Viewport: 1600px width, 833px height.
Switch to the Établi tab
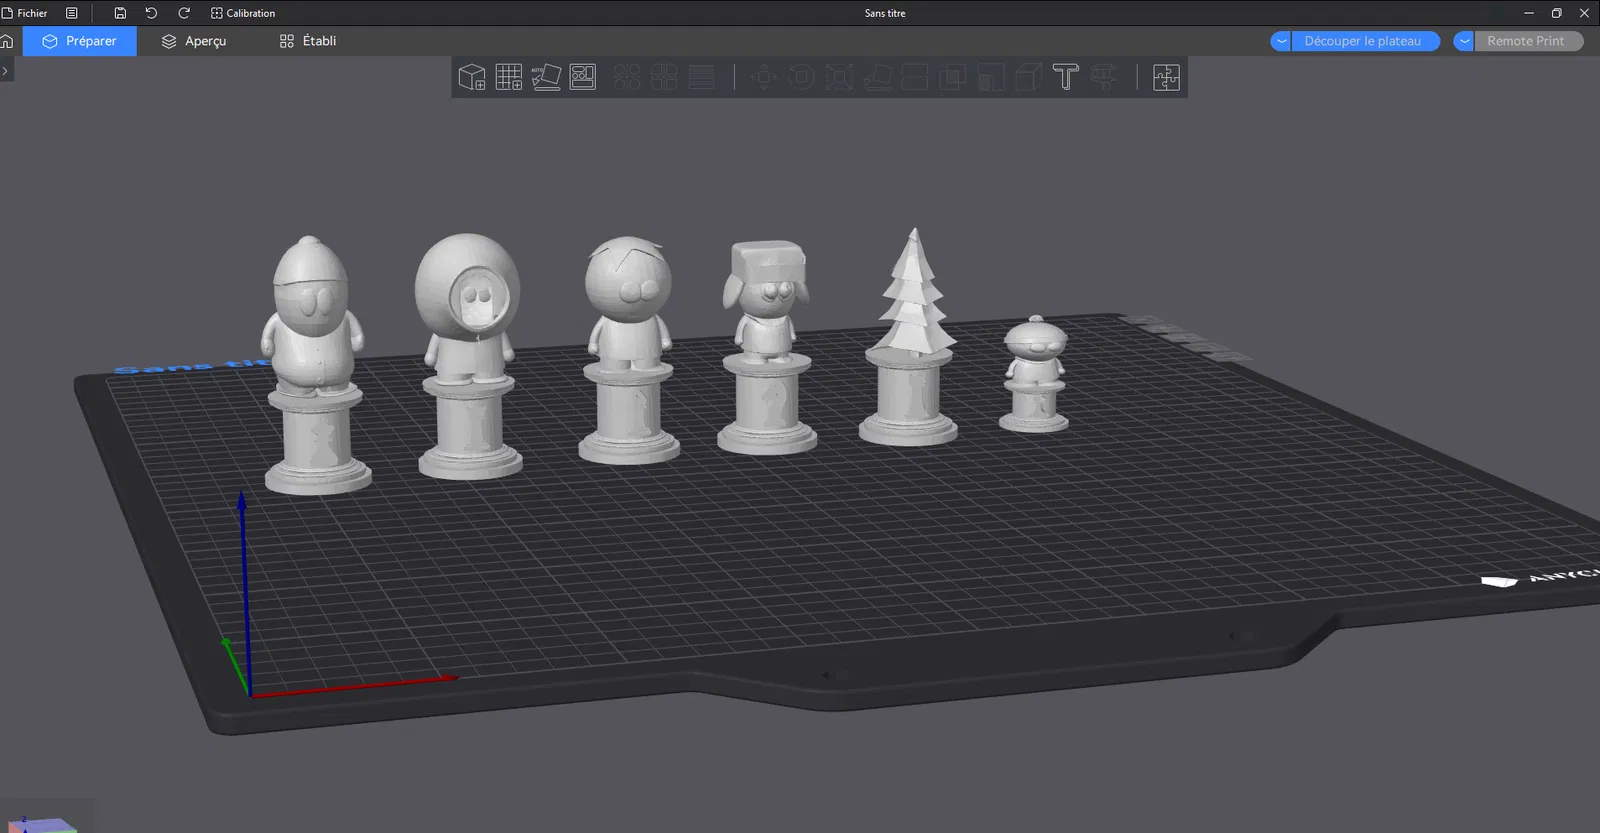[308, 41]
